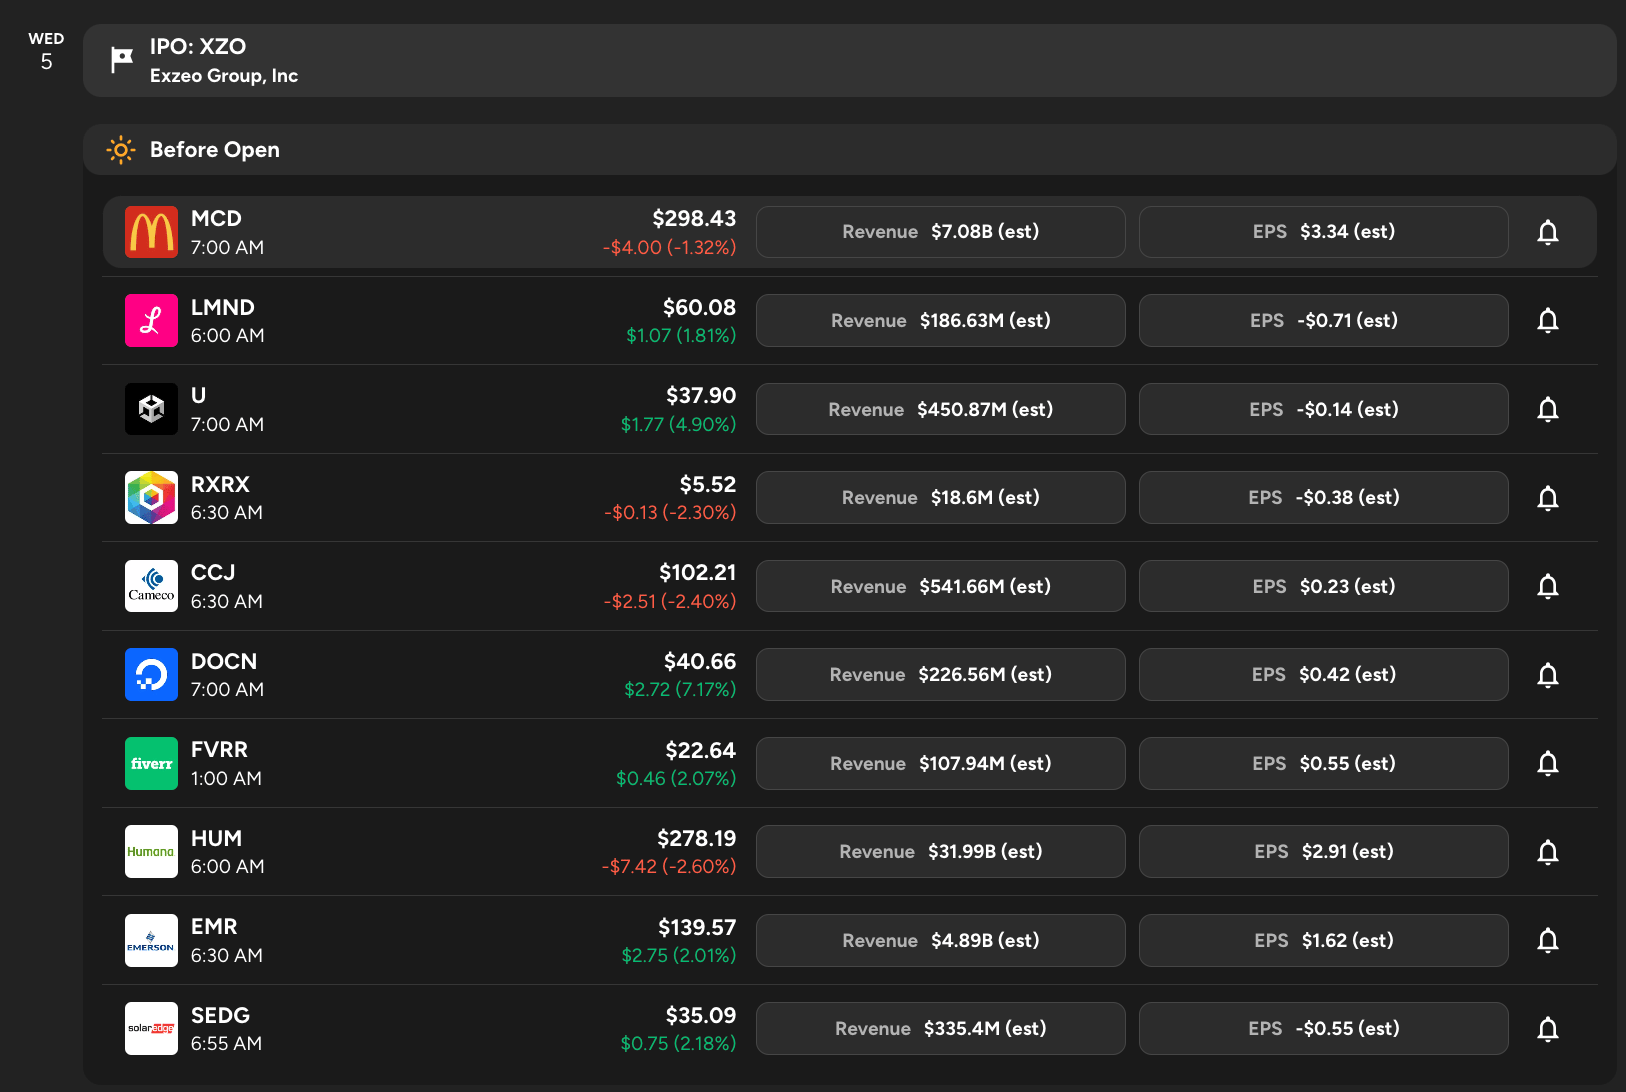The height and width of the screenshot is (1092, 1626).
Task: Click the MCD price $298.43
Action: click(694, 218)
